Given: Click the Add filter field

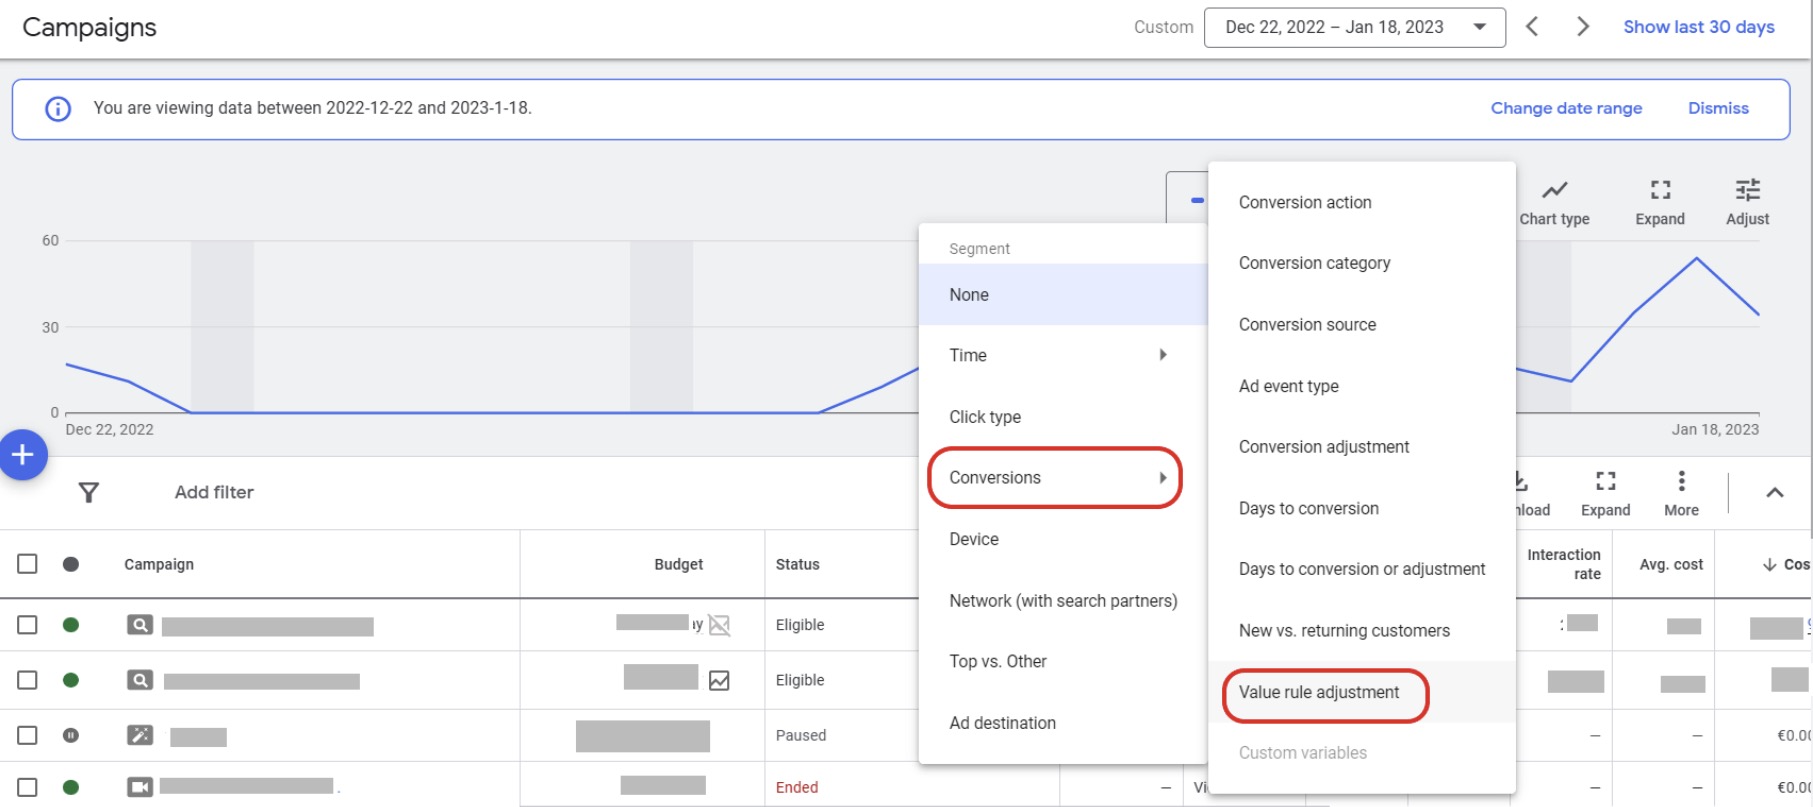Looking at the screenshot, I should [x=214, y=492].
